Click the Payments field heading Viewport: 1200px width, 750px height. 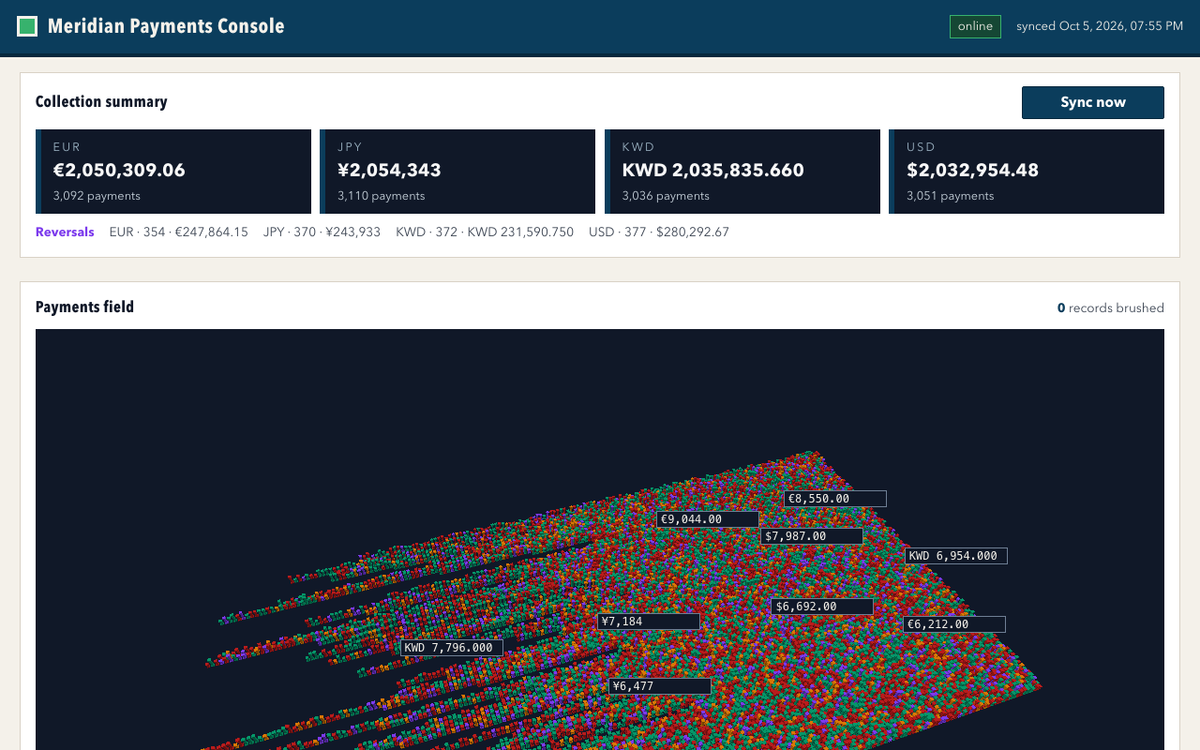pos(84,307)
